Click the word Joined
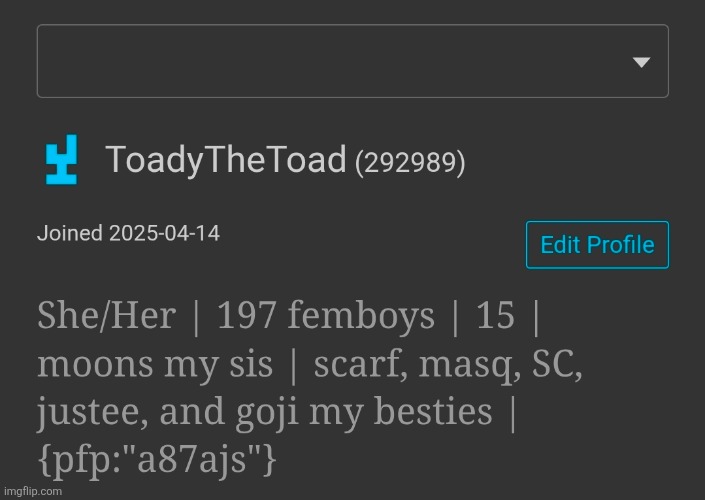This screenshot has height=500, width=705. (x=70, y=234)
